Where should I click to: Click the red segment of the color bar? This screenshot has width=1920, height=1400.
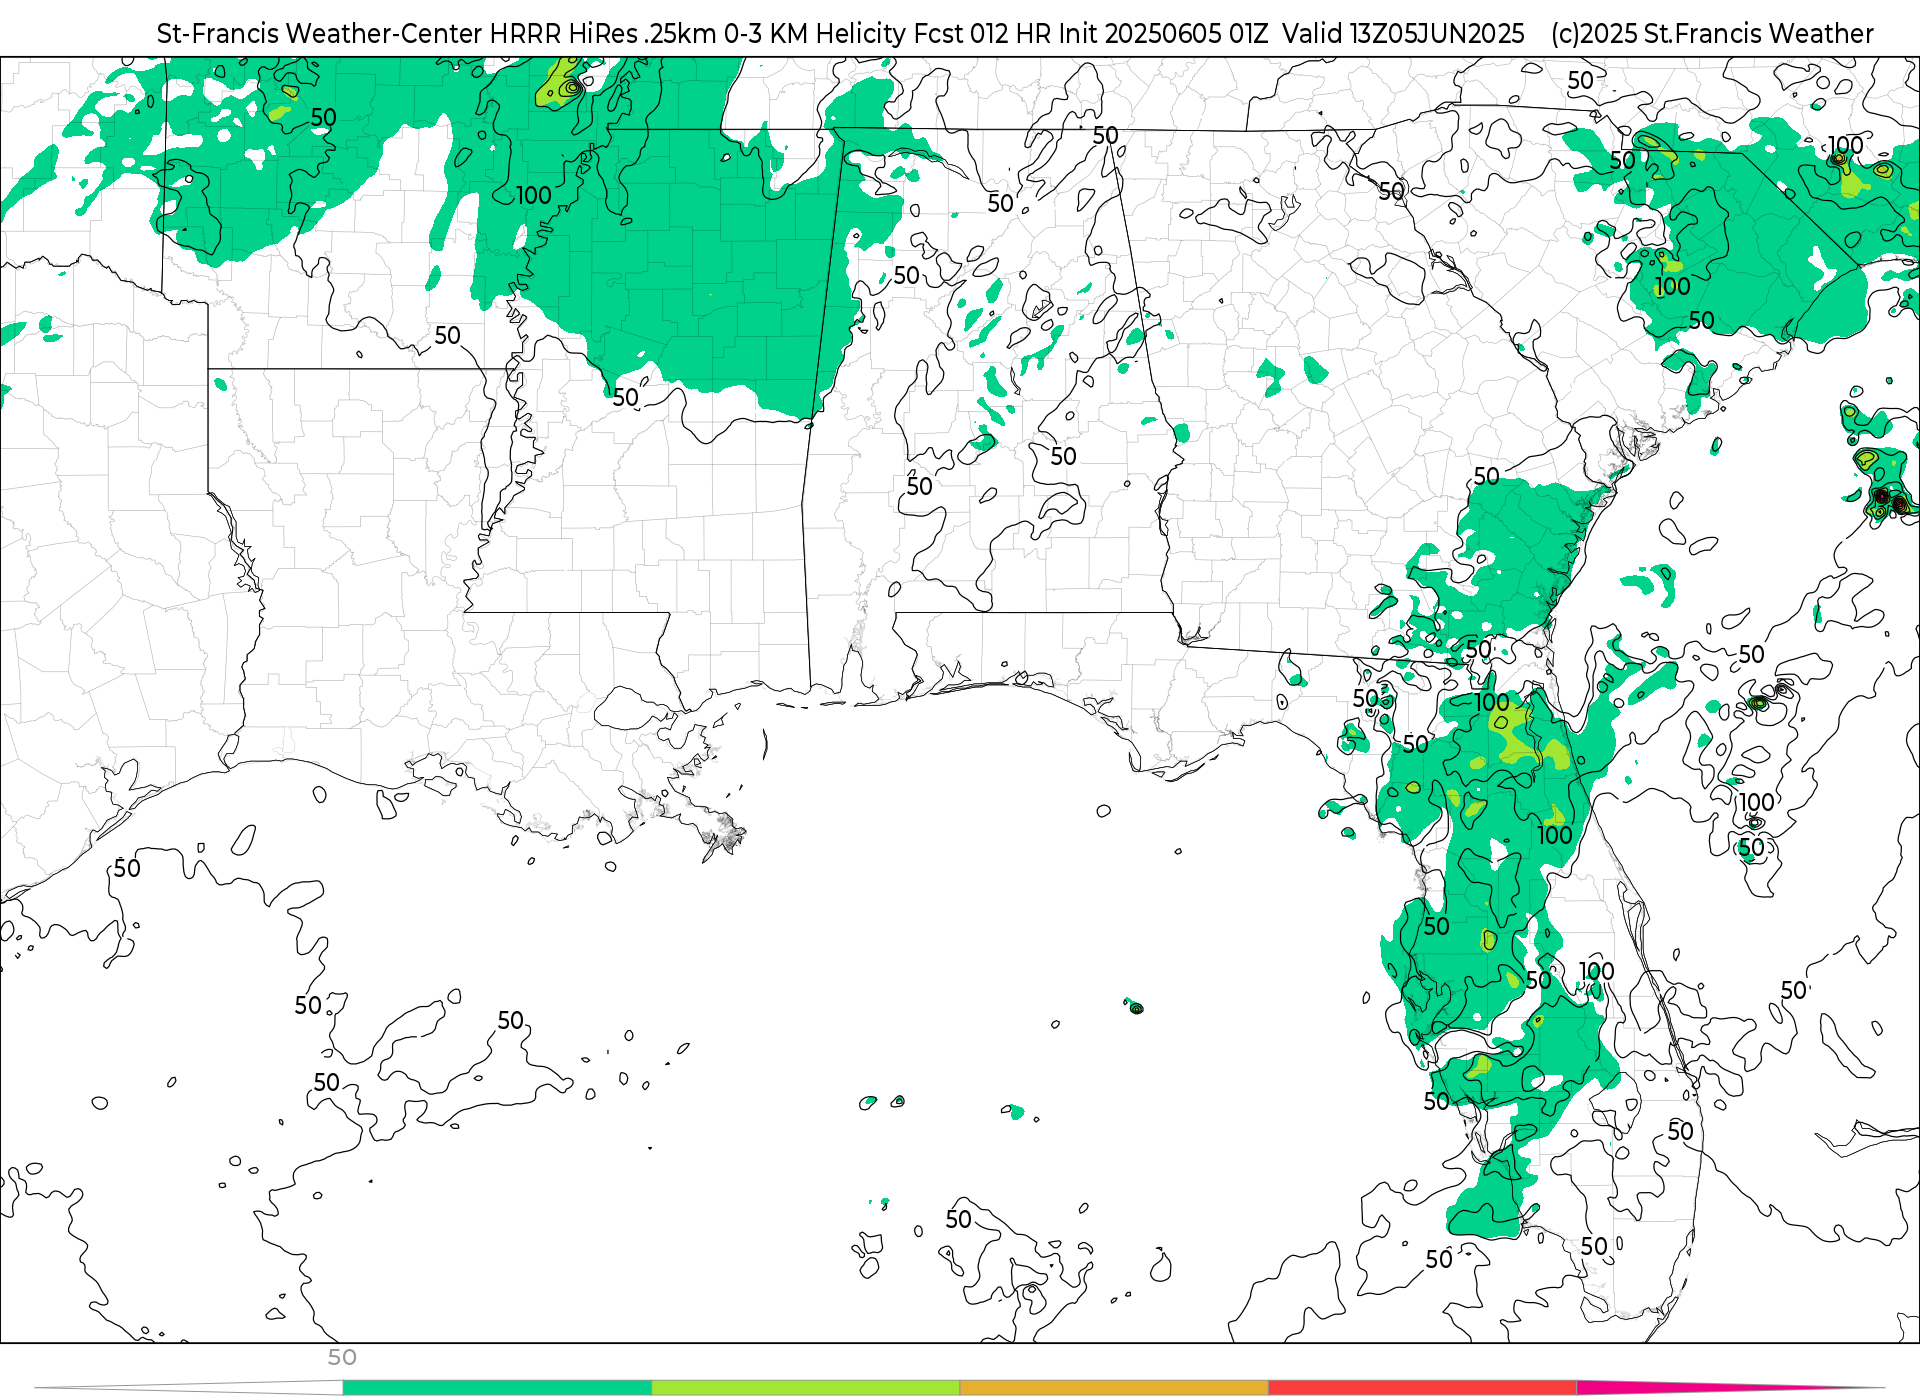(1422, 1388)
